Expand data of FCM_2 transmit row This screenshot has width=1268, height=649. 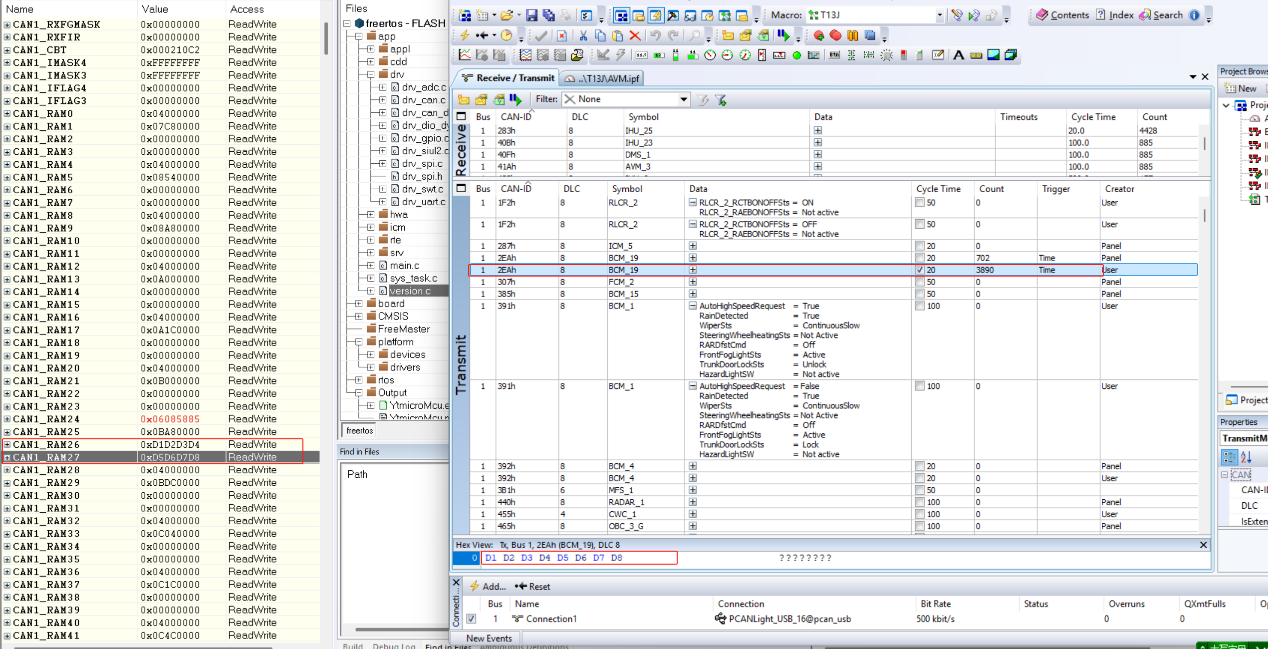(x=693, y=282)
